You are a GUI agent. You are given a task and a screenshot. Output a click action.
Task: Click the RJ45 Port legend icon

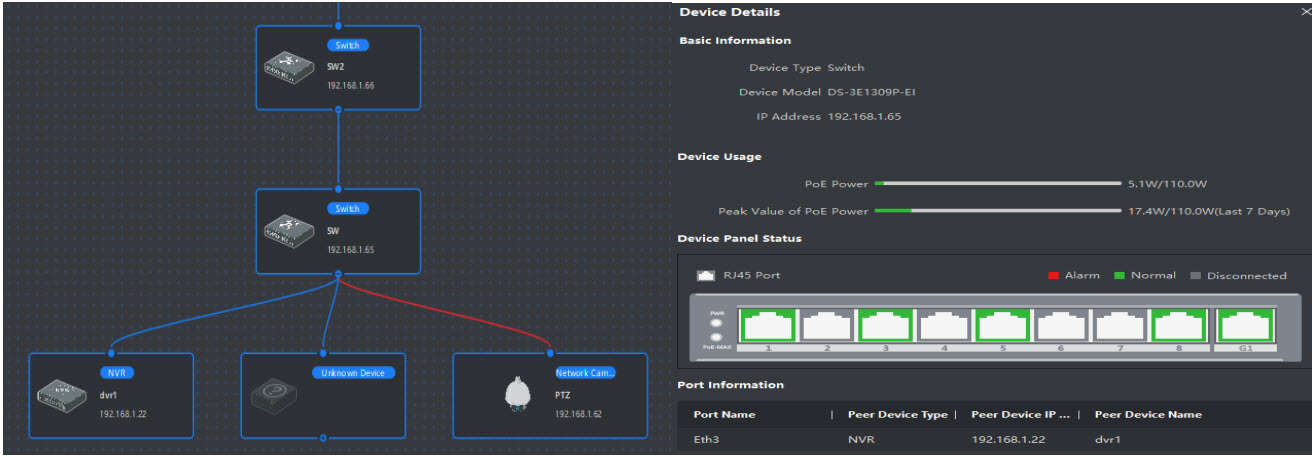(705, 275)
